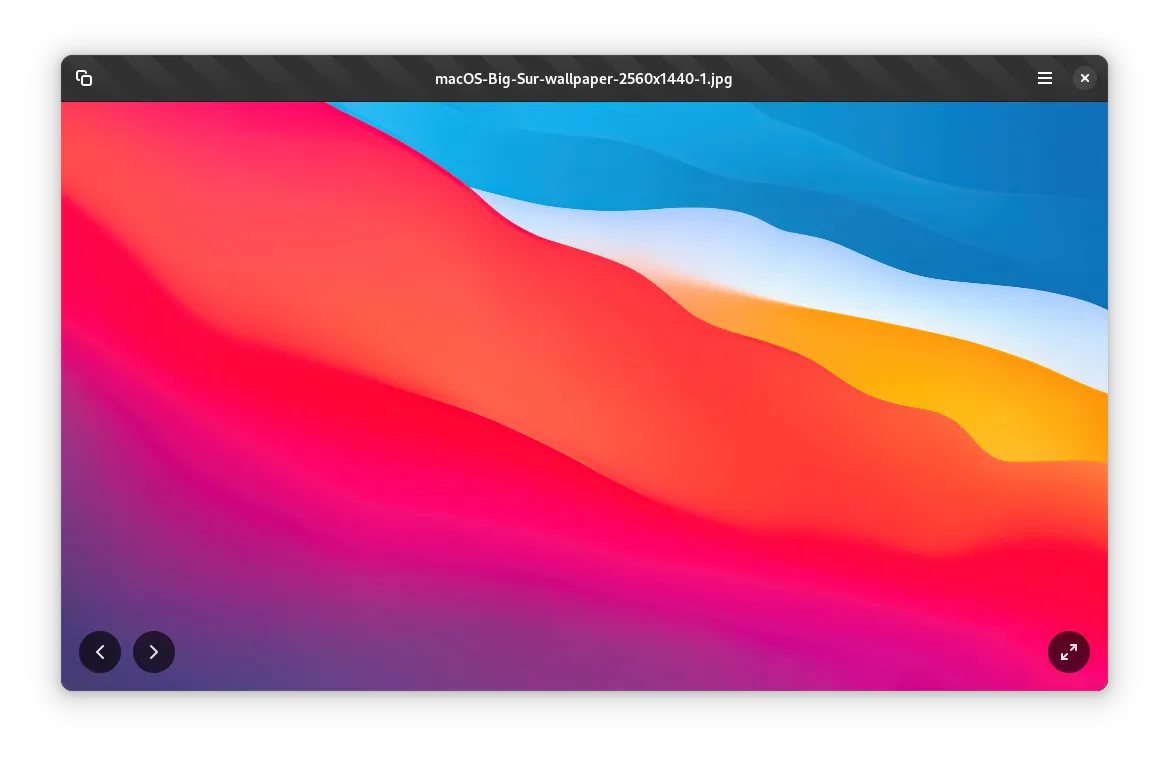Go to the previous image
The image size is (1169, 758).
[x=100, y=652]
